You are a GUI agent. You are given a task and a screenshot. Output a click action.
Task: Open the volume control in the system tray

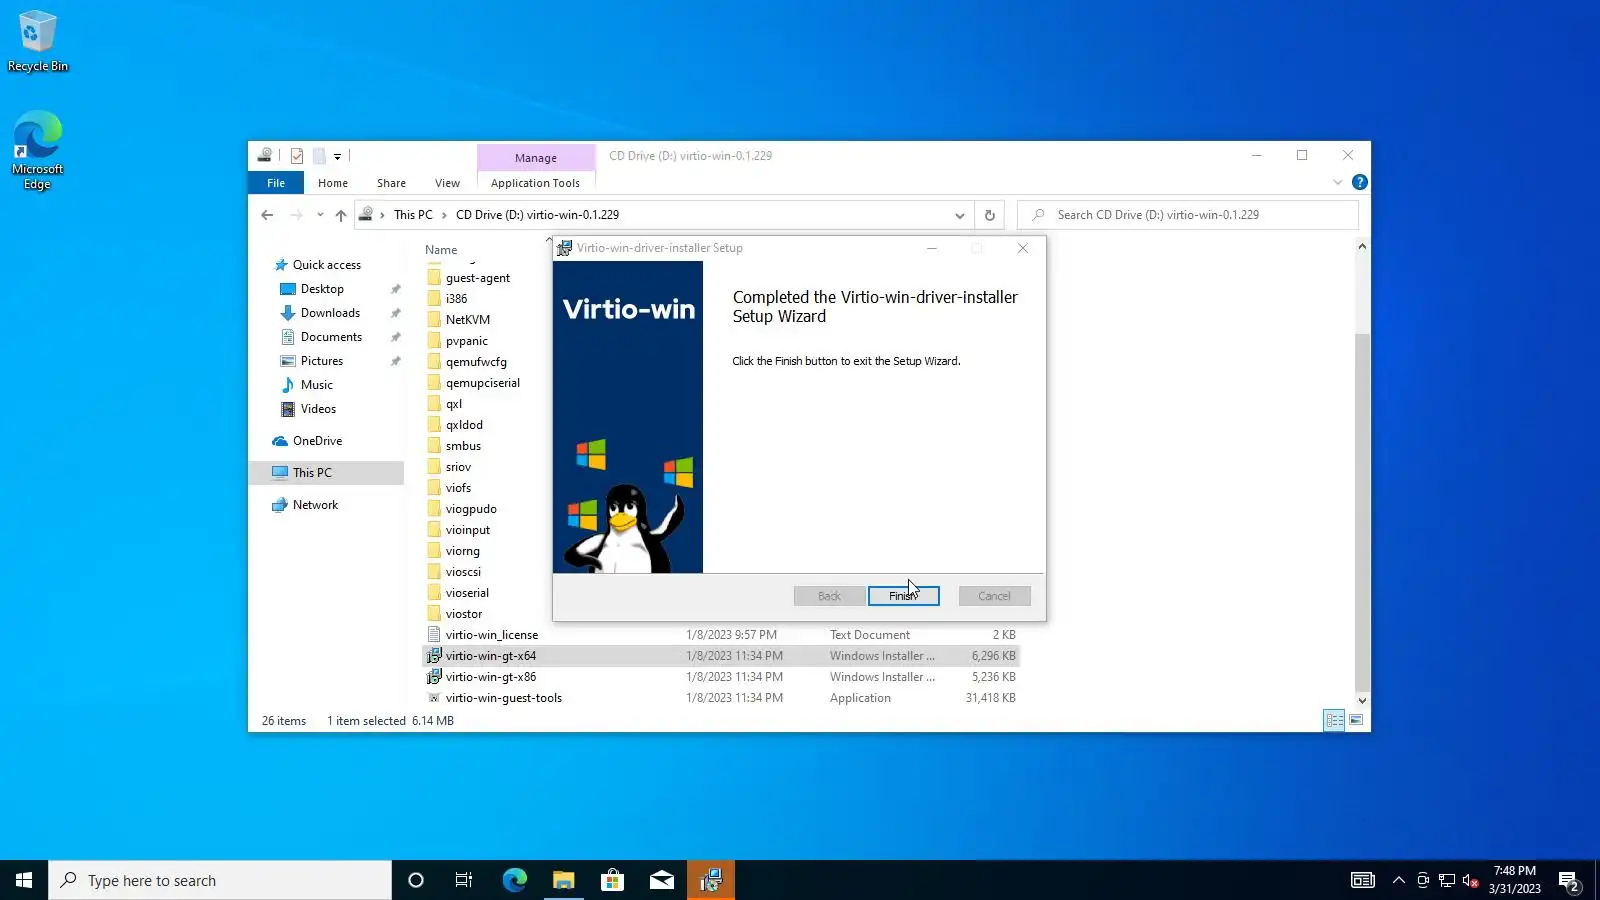coord(1470,880)
